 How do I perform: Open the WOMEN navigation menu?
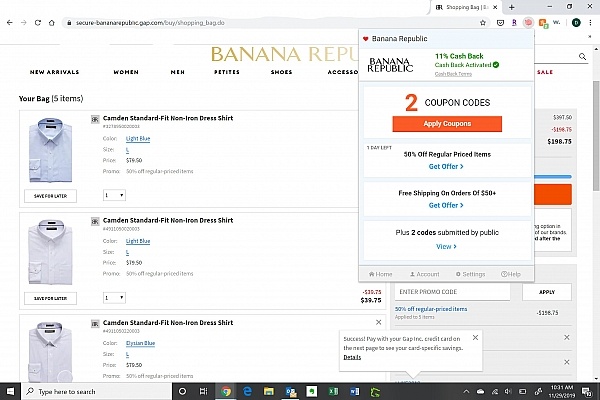tap(126, 72)
